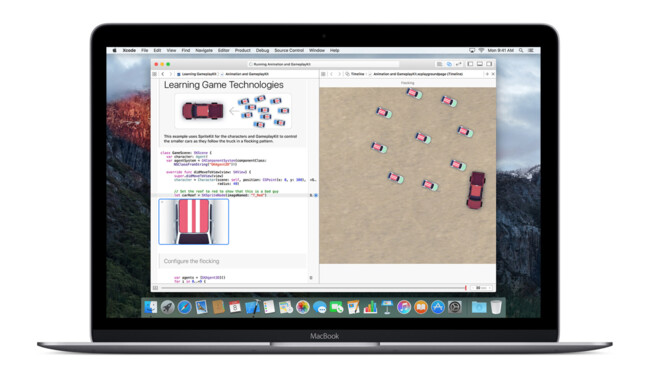660x390 pixels.
Task: Open Numbers chart icon in the Dock
Action: 370,308
